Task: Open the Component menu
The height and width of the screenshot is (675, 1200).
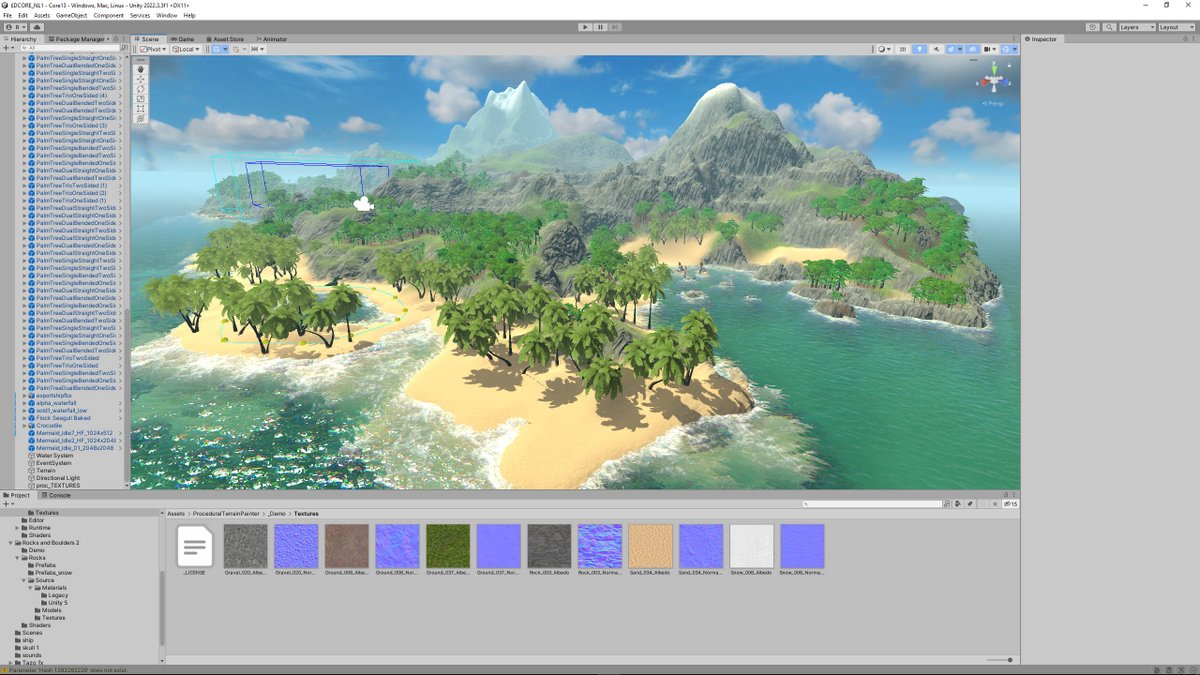Action: pyautogui.click(x=108, y=16)
